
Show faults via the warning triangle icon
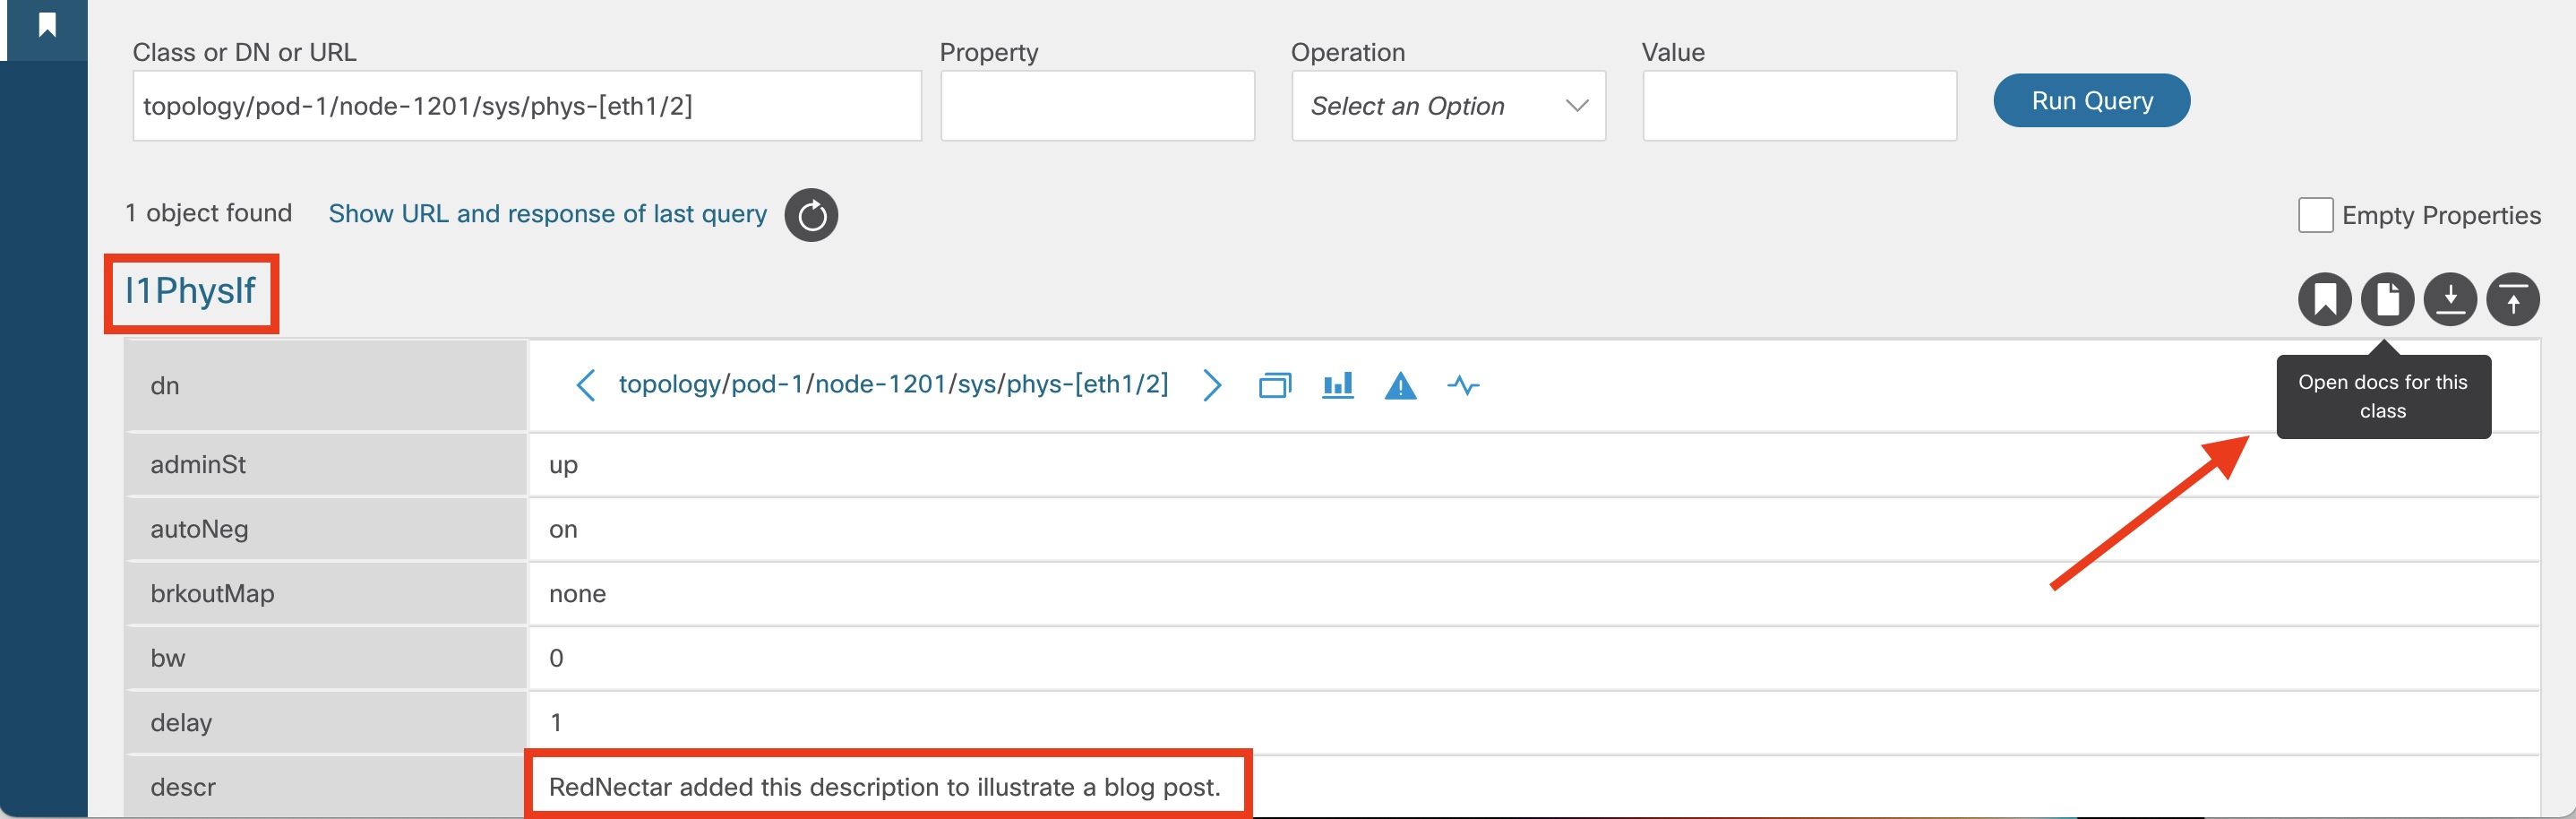(x=1400, y=385)
